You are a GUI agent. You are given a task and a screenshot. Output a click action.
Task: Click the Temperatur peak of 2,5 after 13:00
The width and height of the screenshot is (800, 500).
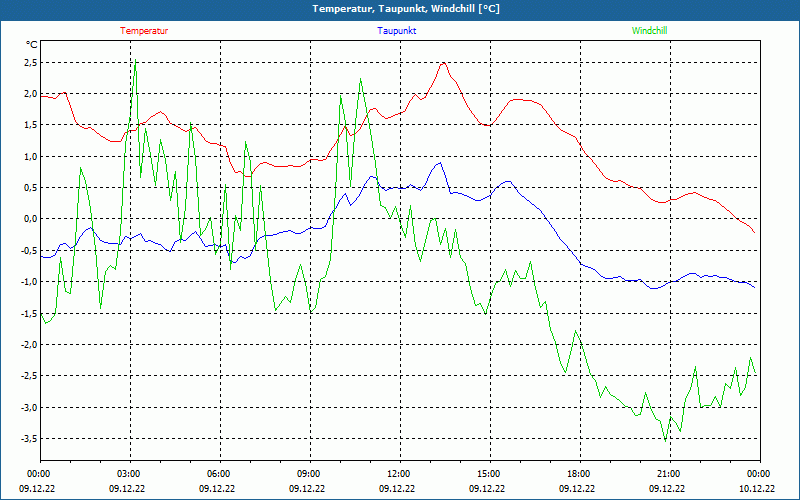coord(444,63)
